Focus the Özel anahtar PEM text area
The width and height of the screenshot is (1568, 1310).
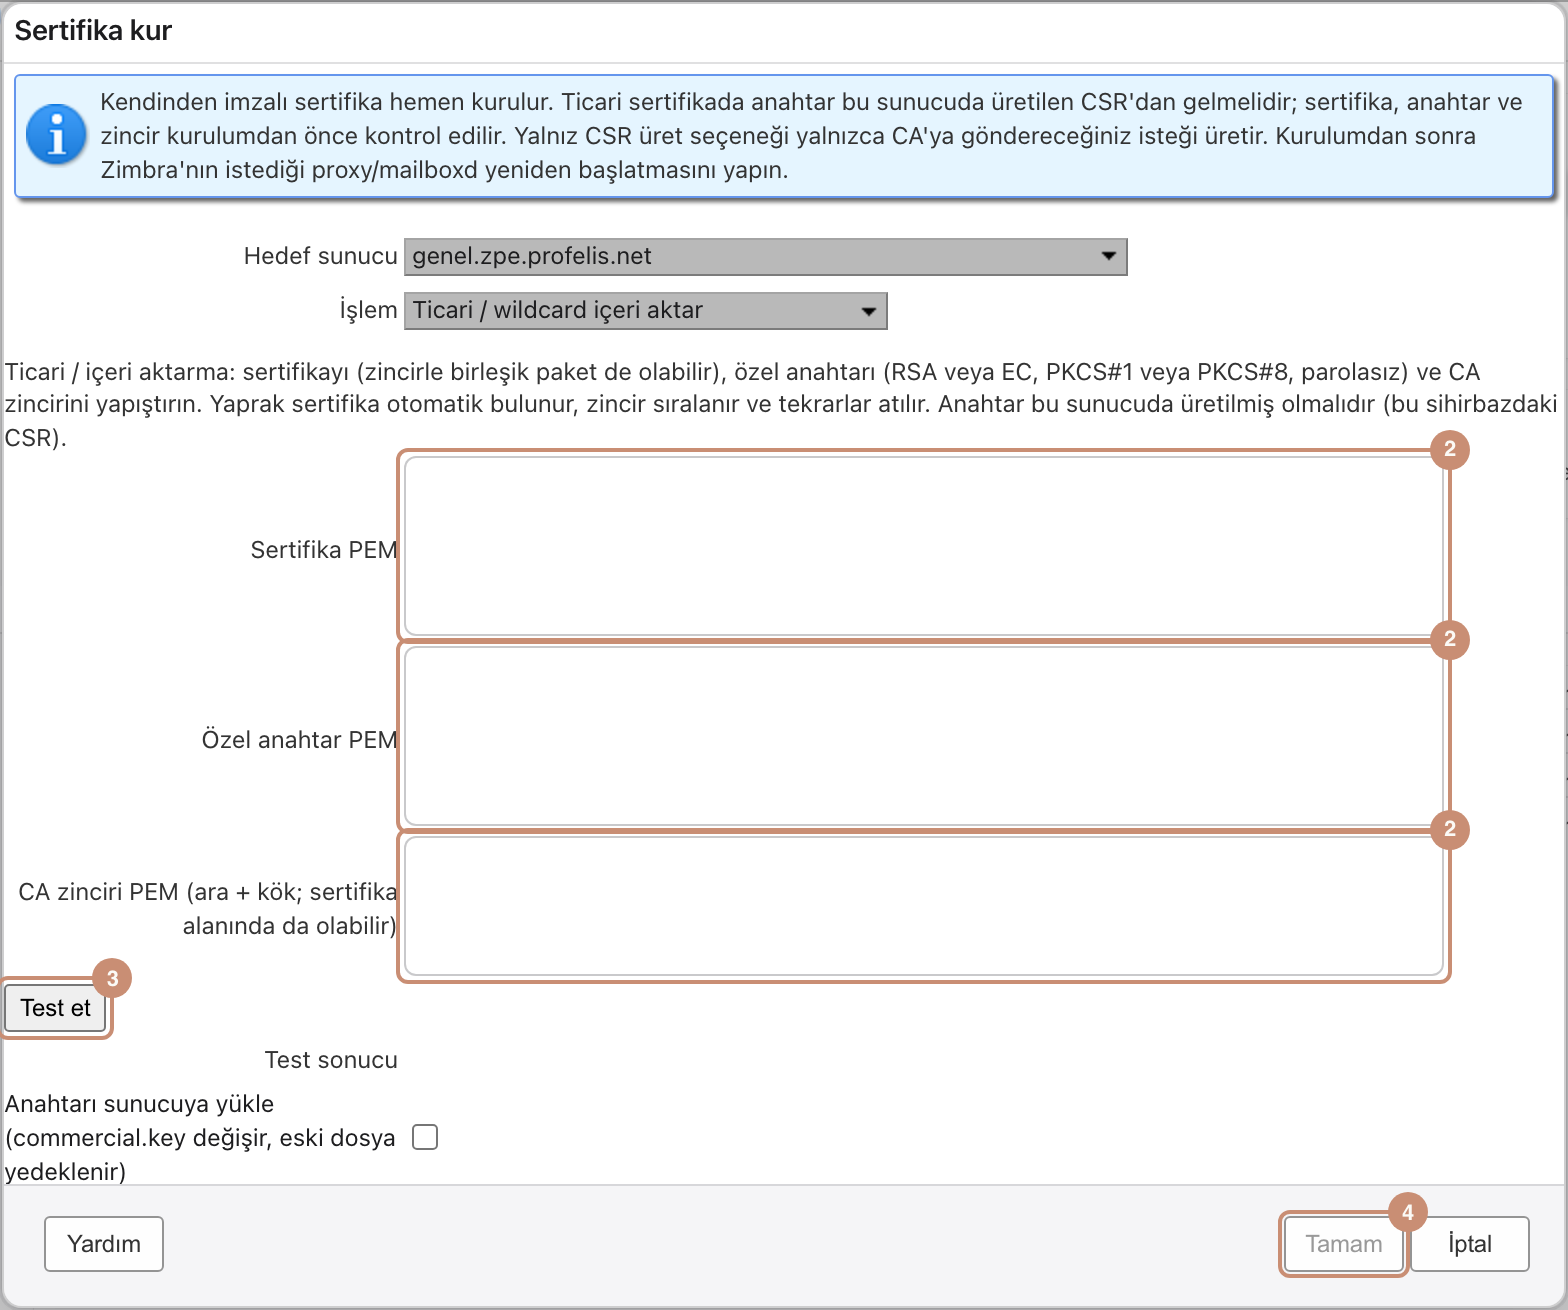924,736
